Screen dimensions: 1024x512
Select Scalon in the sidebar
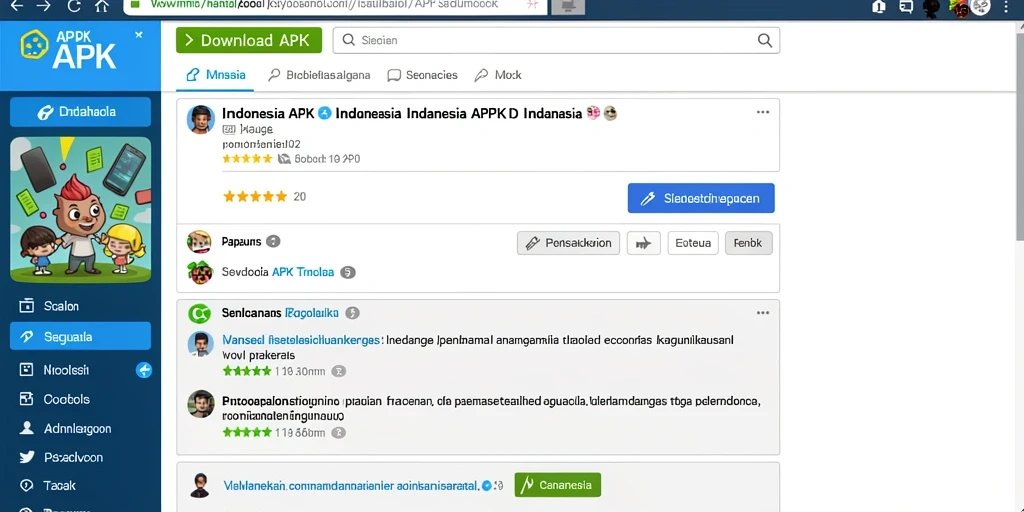[x=61, y=306]
